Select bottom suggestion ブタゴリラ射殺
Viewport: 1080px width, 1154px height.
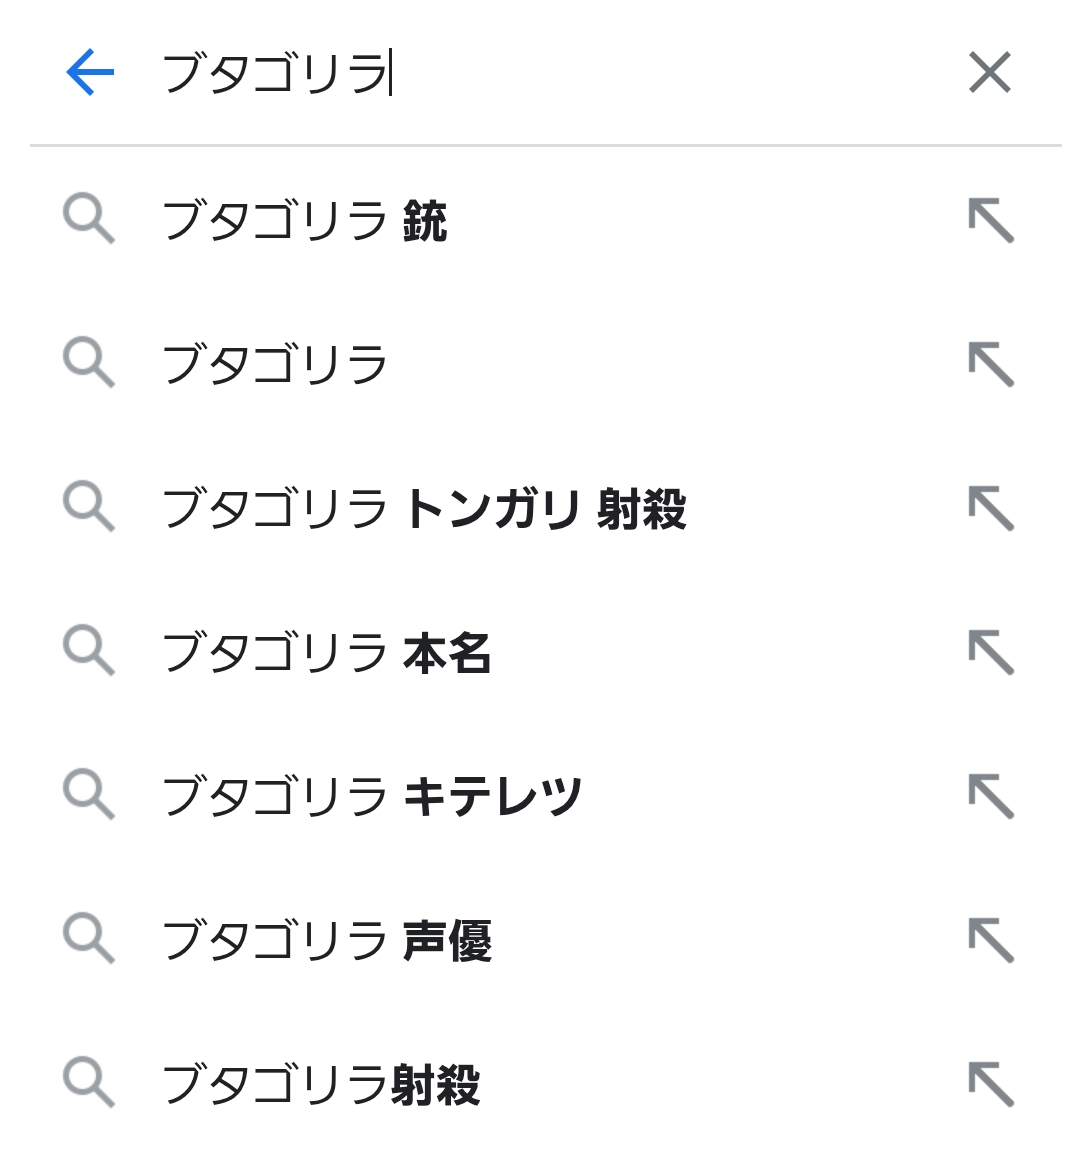[x=321, y=1084]
